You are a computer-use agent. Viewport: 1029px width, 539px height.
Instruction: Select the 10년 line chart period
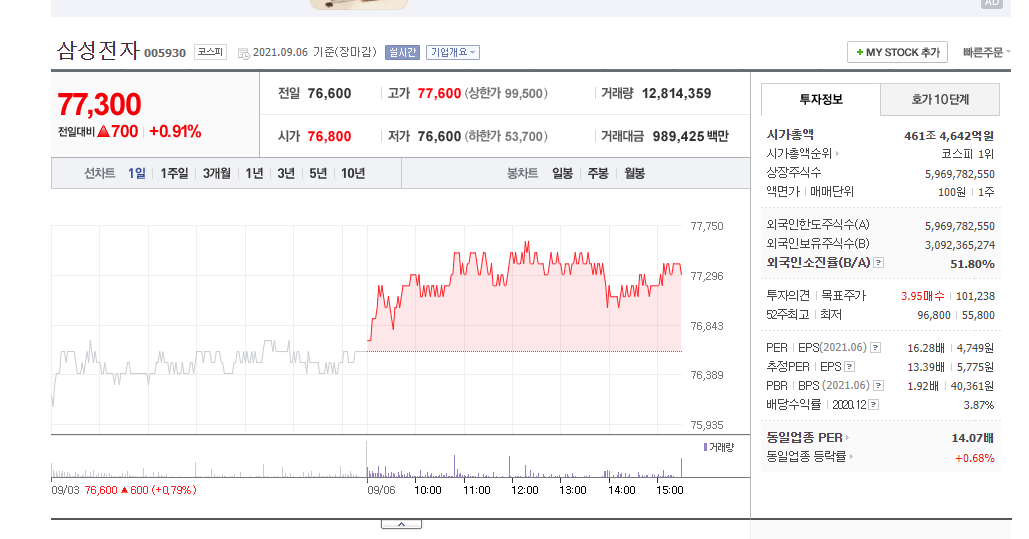(352, 173)
